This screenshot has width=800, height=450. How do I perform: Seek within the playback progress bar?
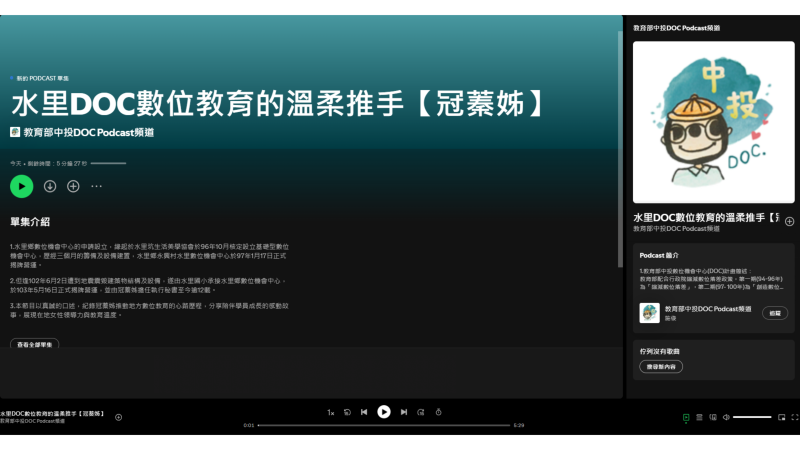[384, 425]
